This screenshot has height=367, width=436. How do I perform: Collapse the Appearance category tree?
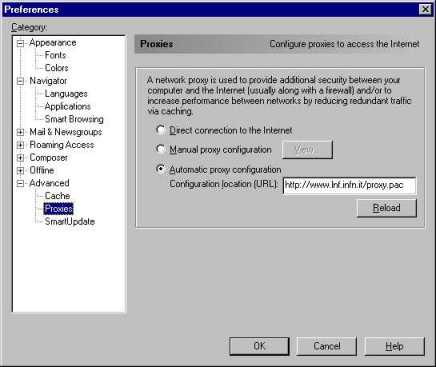pos(21,43)
